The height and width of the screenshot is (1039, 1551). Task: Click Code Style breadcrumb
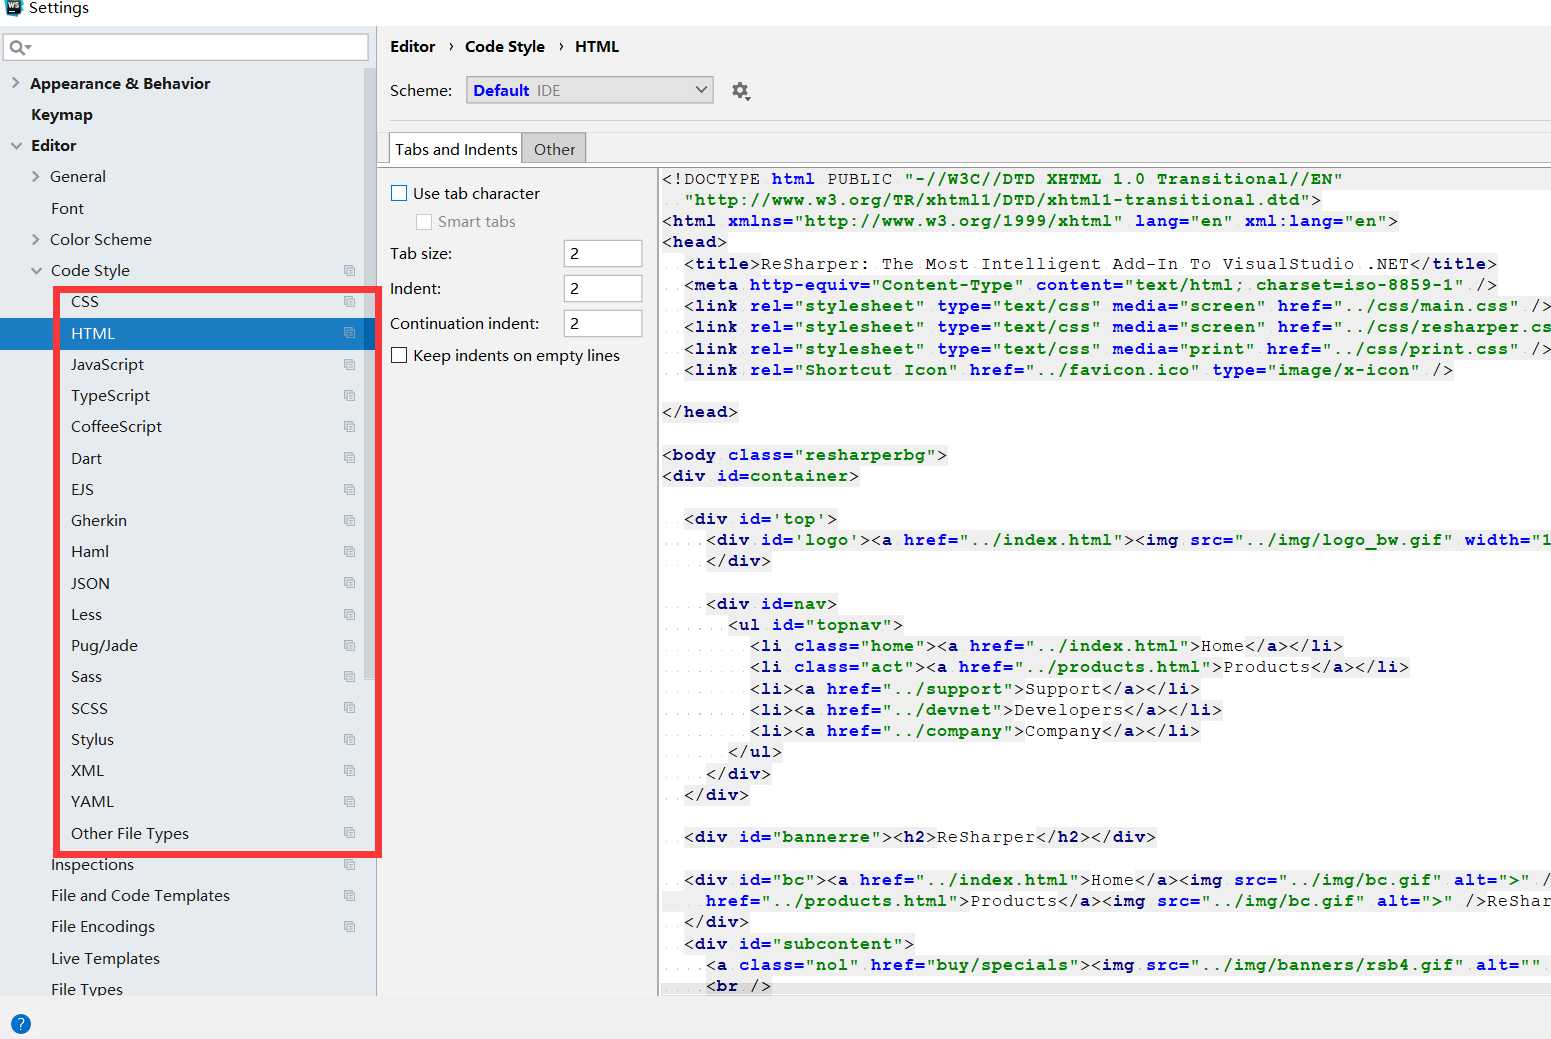pyautogui.click(x=505, y=46)
